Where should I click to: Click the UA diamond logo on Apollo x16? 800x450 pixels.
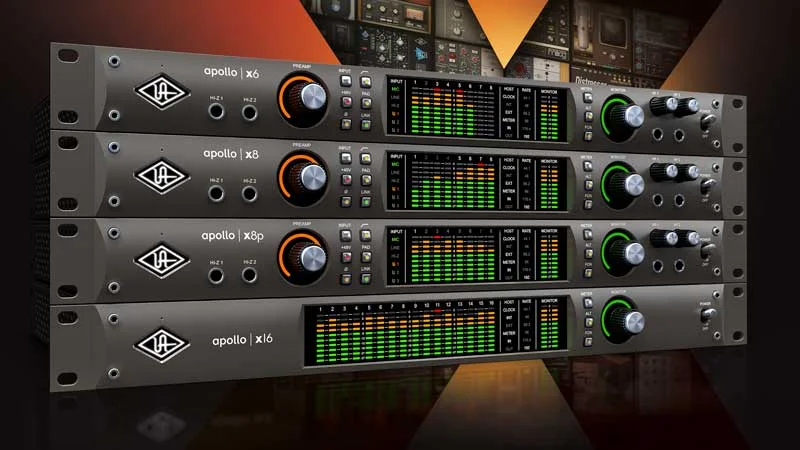point(162,345)
